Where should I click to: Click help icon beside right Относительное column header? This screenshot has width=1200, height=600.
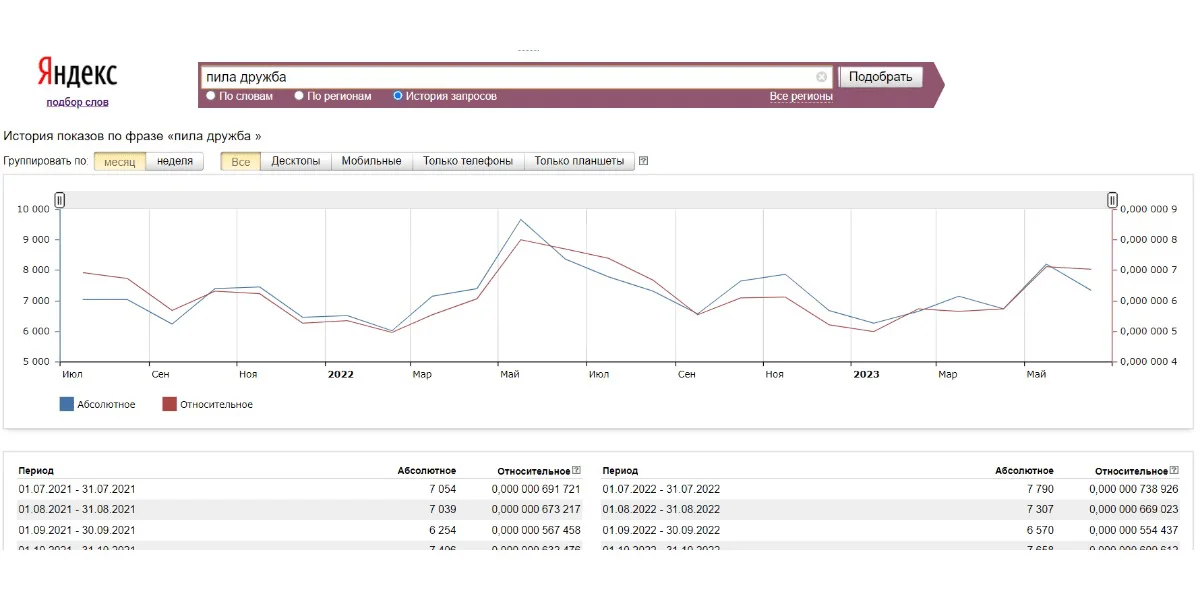tap(1173, 471)
